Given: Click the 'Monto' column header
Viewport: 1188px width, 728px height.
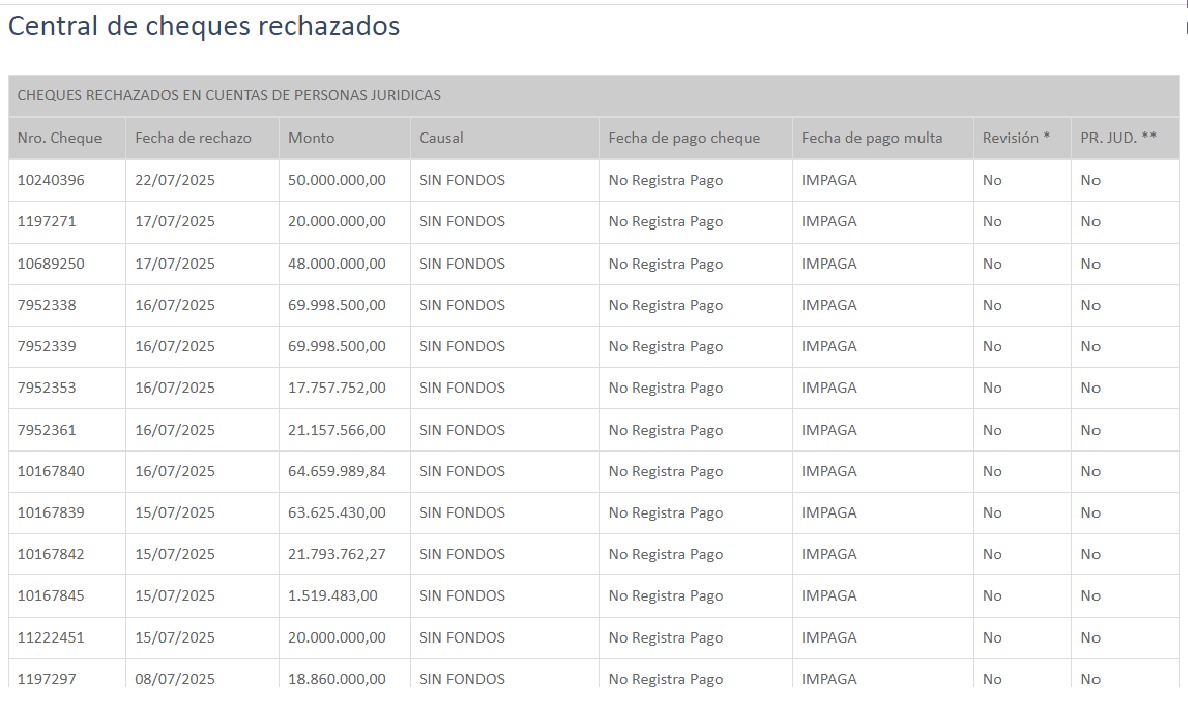Looking at the screenshot, I should click(311, 138).
